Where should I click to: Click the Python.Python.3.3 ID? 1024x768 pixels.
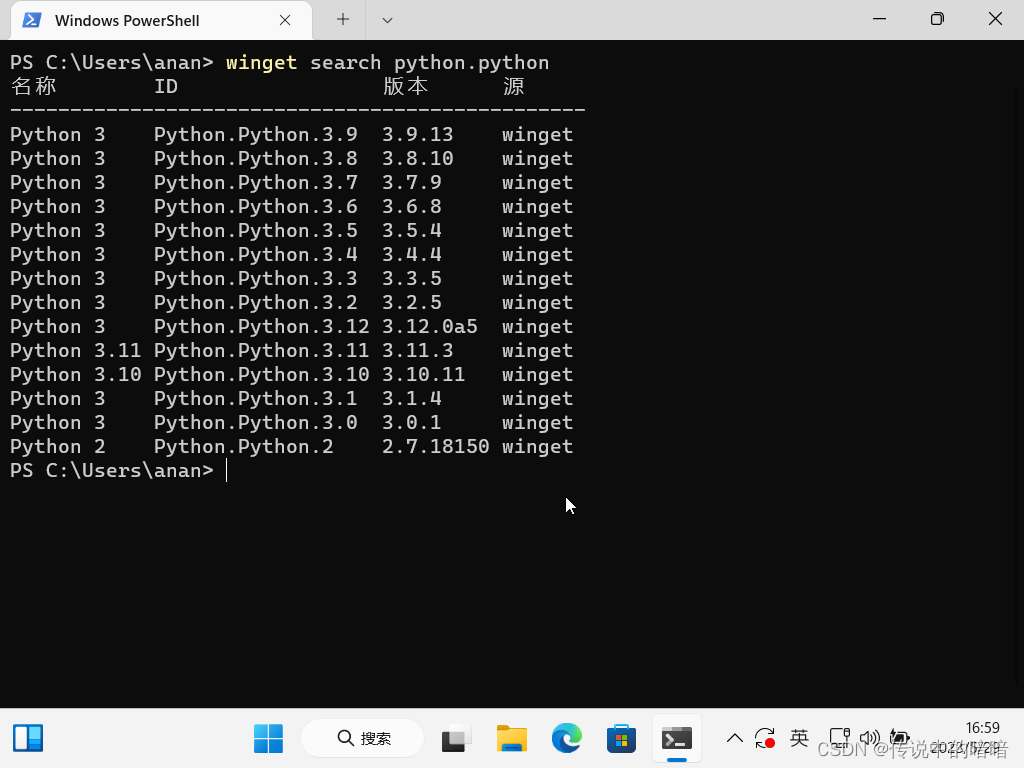coord(255,279)
